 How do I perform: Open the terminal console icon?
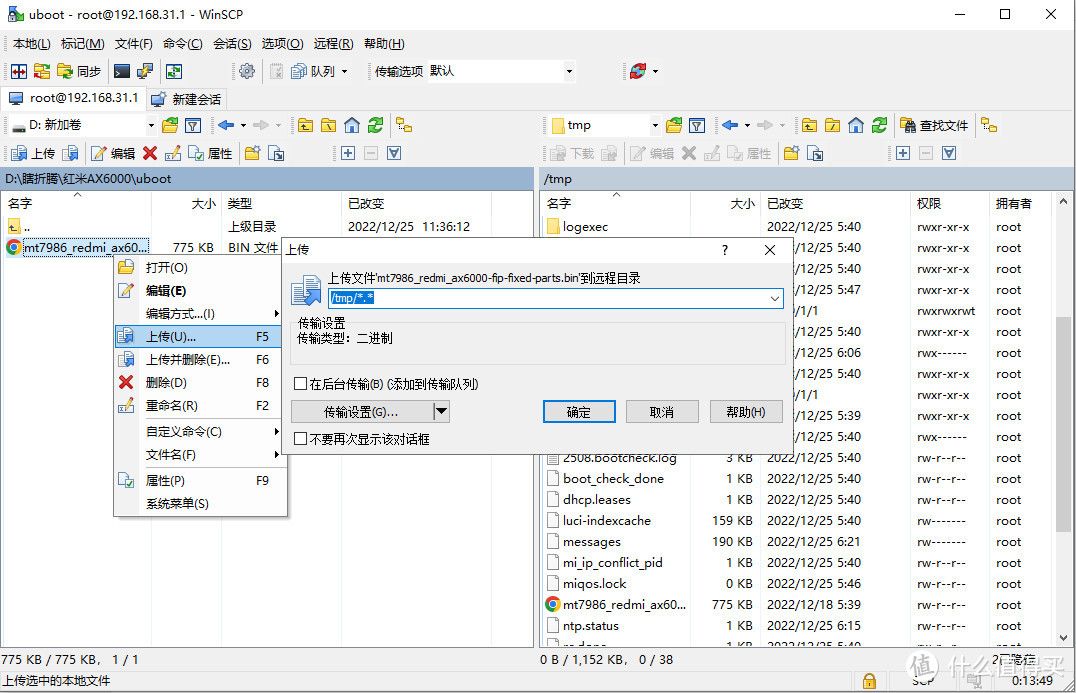tap(121, 71)
